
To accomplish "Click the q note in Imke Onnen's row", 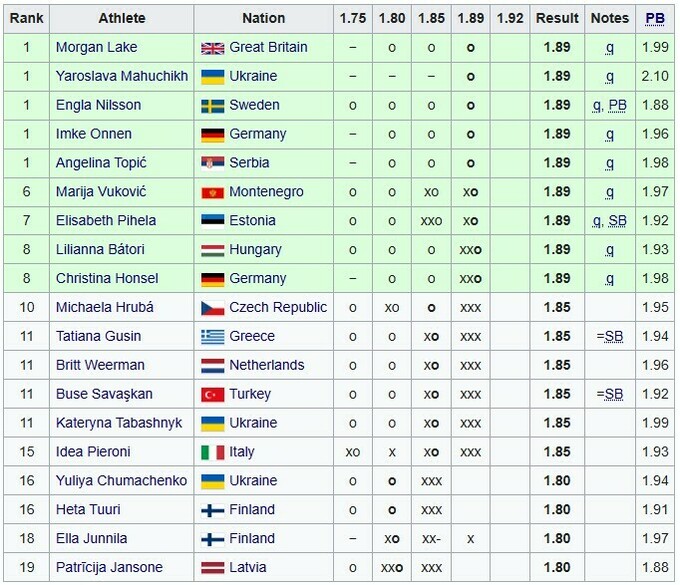I will pos(610,134).
